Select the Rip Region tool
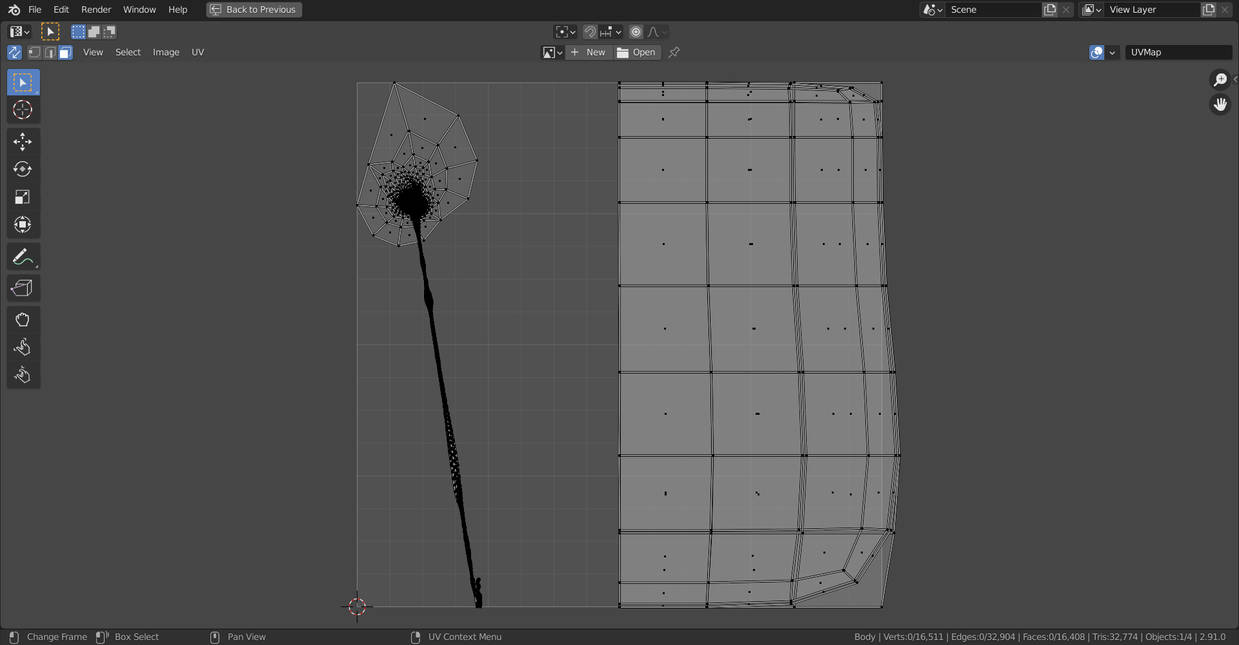The width and height of the screenshot is (1239, 645). click(23, 288)
